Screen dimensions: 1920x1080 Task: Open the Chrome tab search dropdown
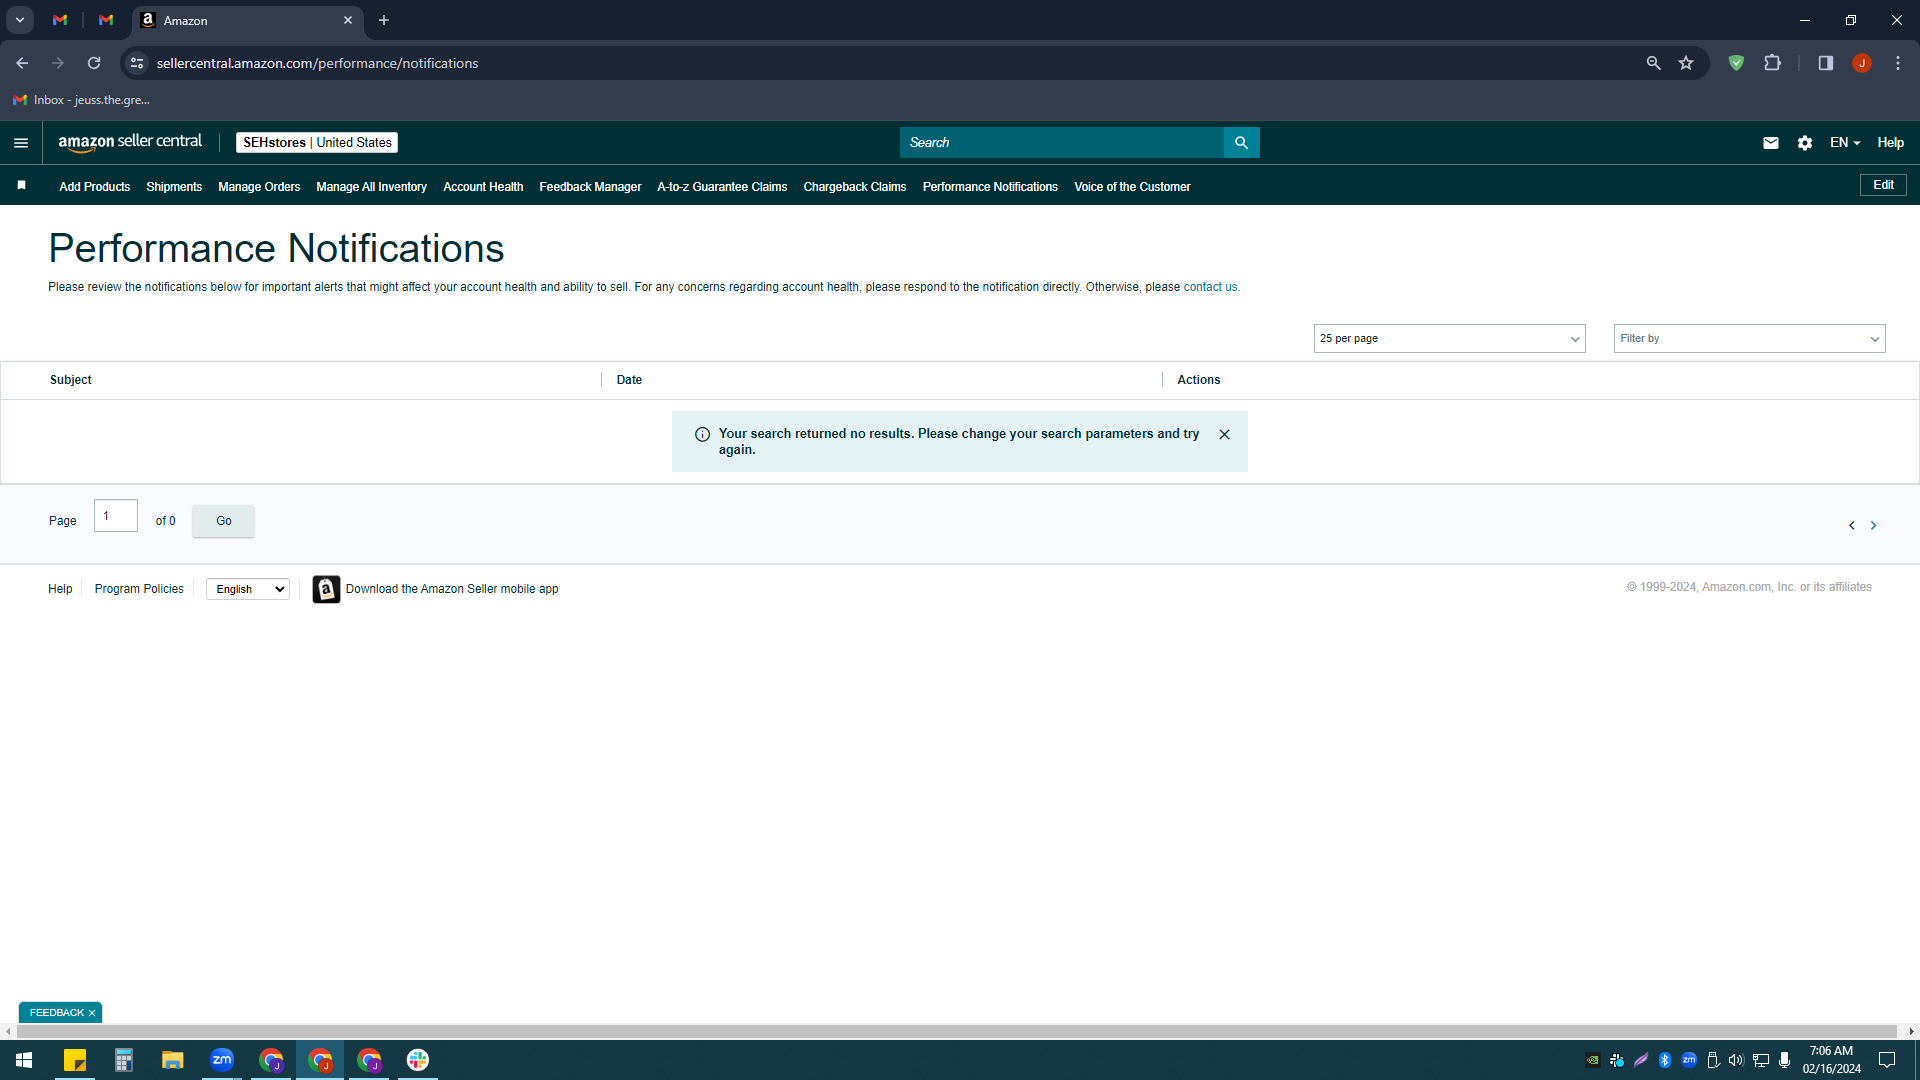(x=20, y=20)
